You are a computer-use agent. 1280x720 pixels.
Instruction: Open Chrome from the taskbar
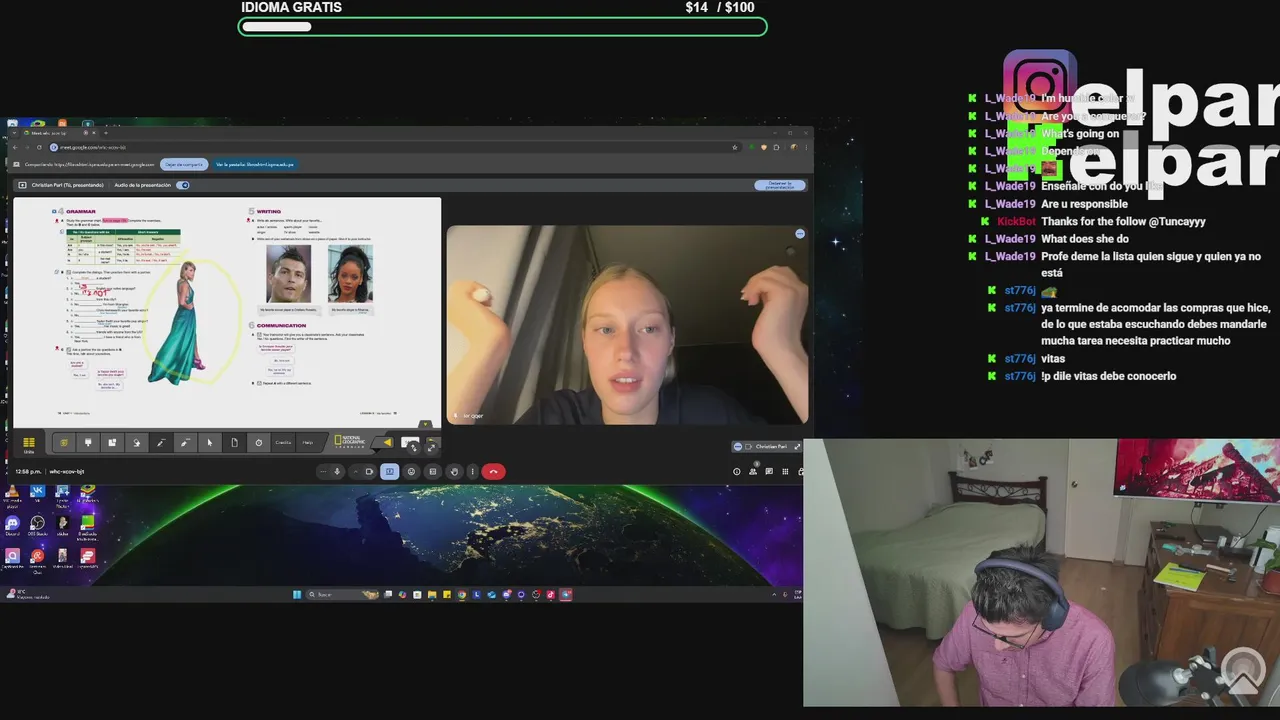click(x=462, y=594)
